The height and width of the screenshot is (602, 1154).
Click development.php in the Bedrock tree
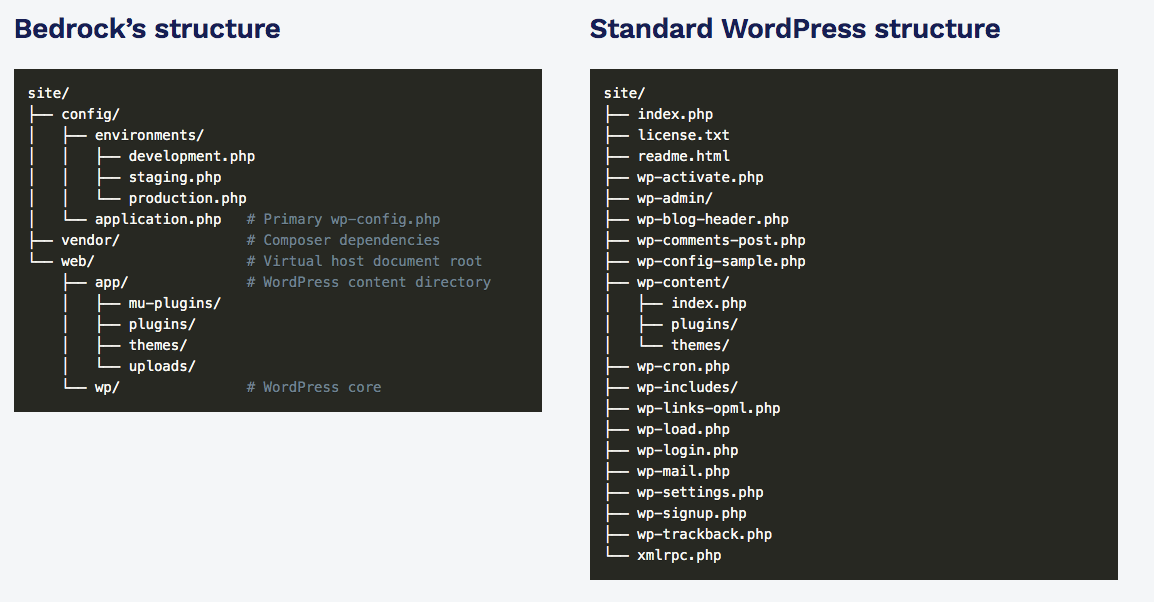coord(192,156)
